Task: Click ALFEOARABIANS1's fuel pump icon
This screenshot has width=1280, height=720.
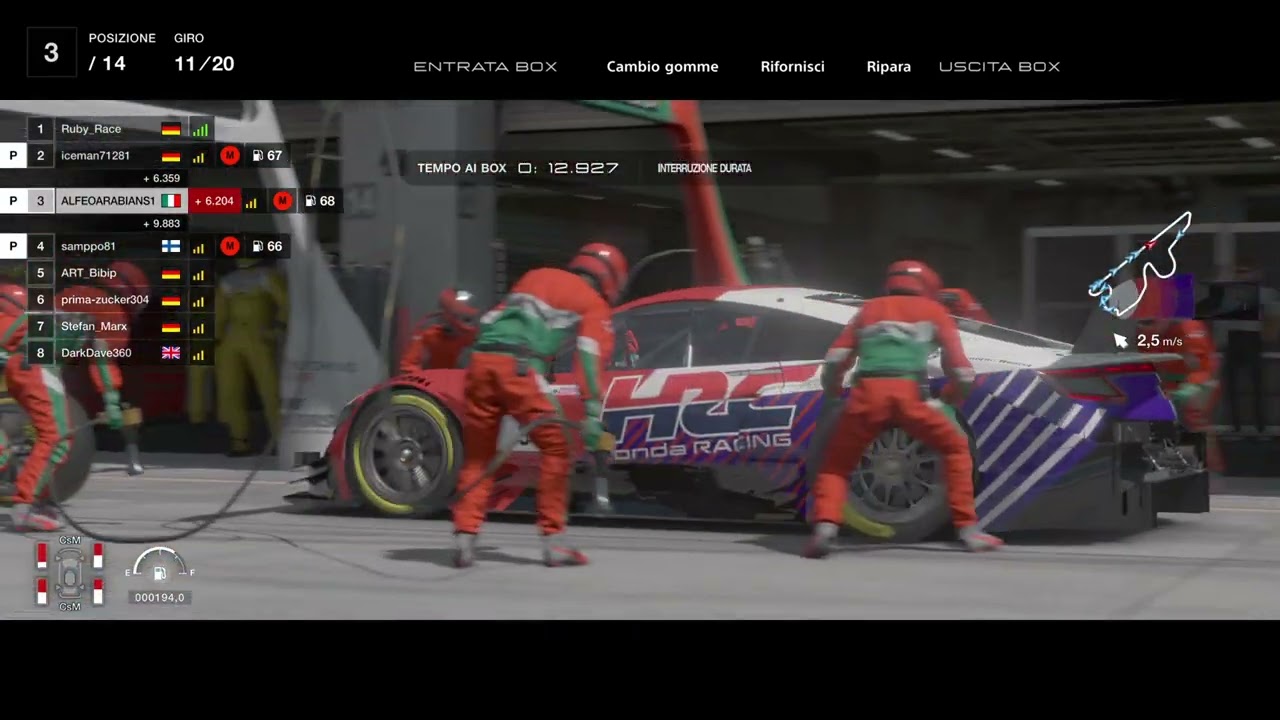Action: coord(310,201)
